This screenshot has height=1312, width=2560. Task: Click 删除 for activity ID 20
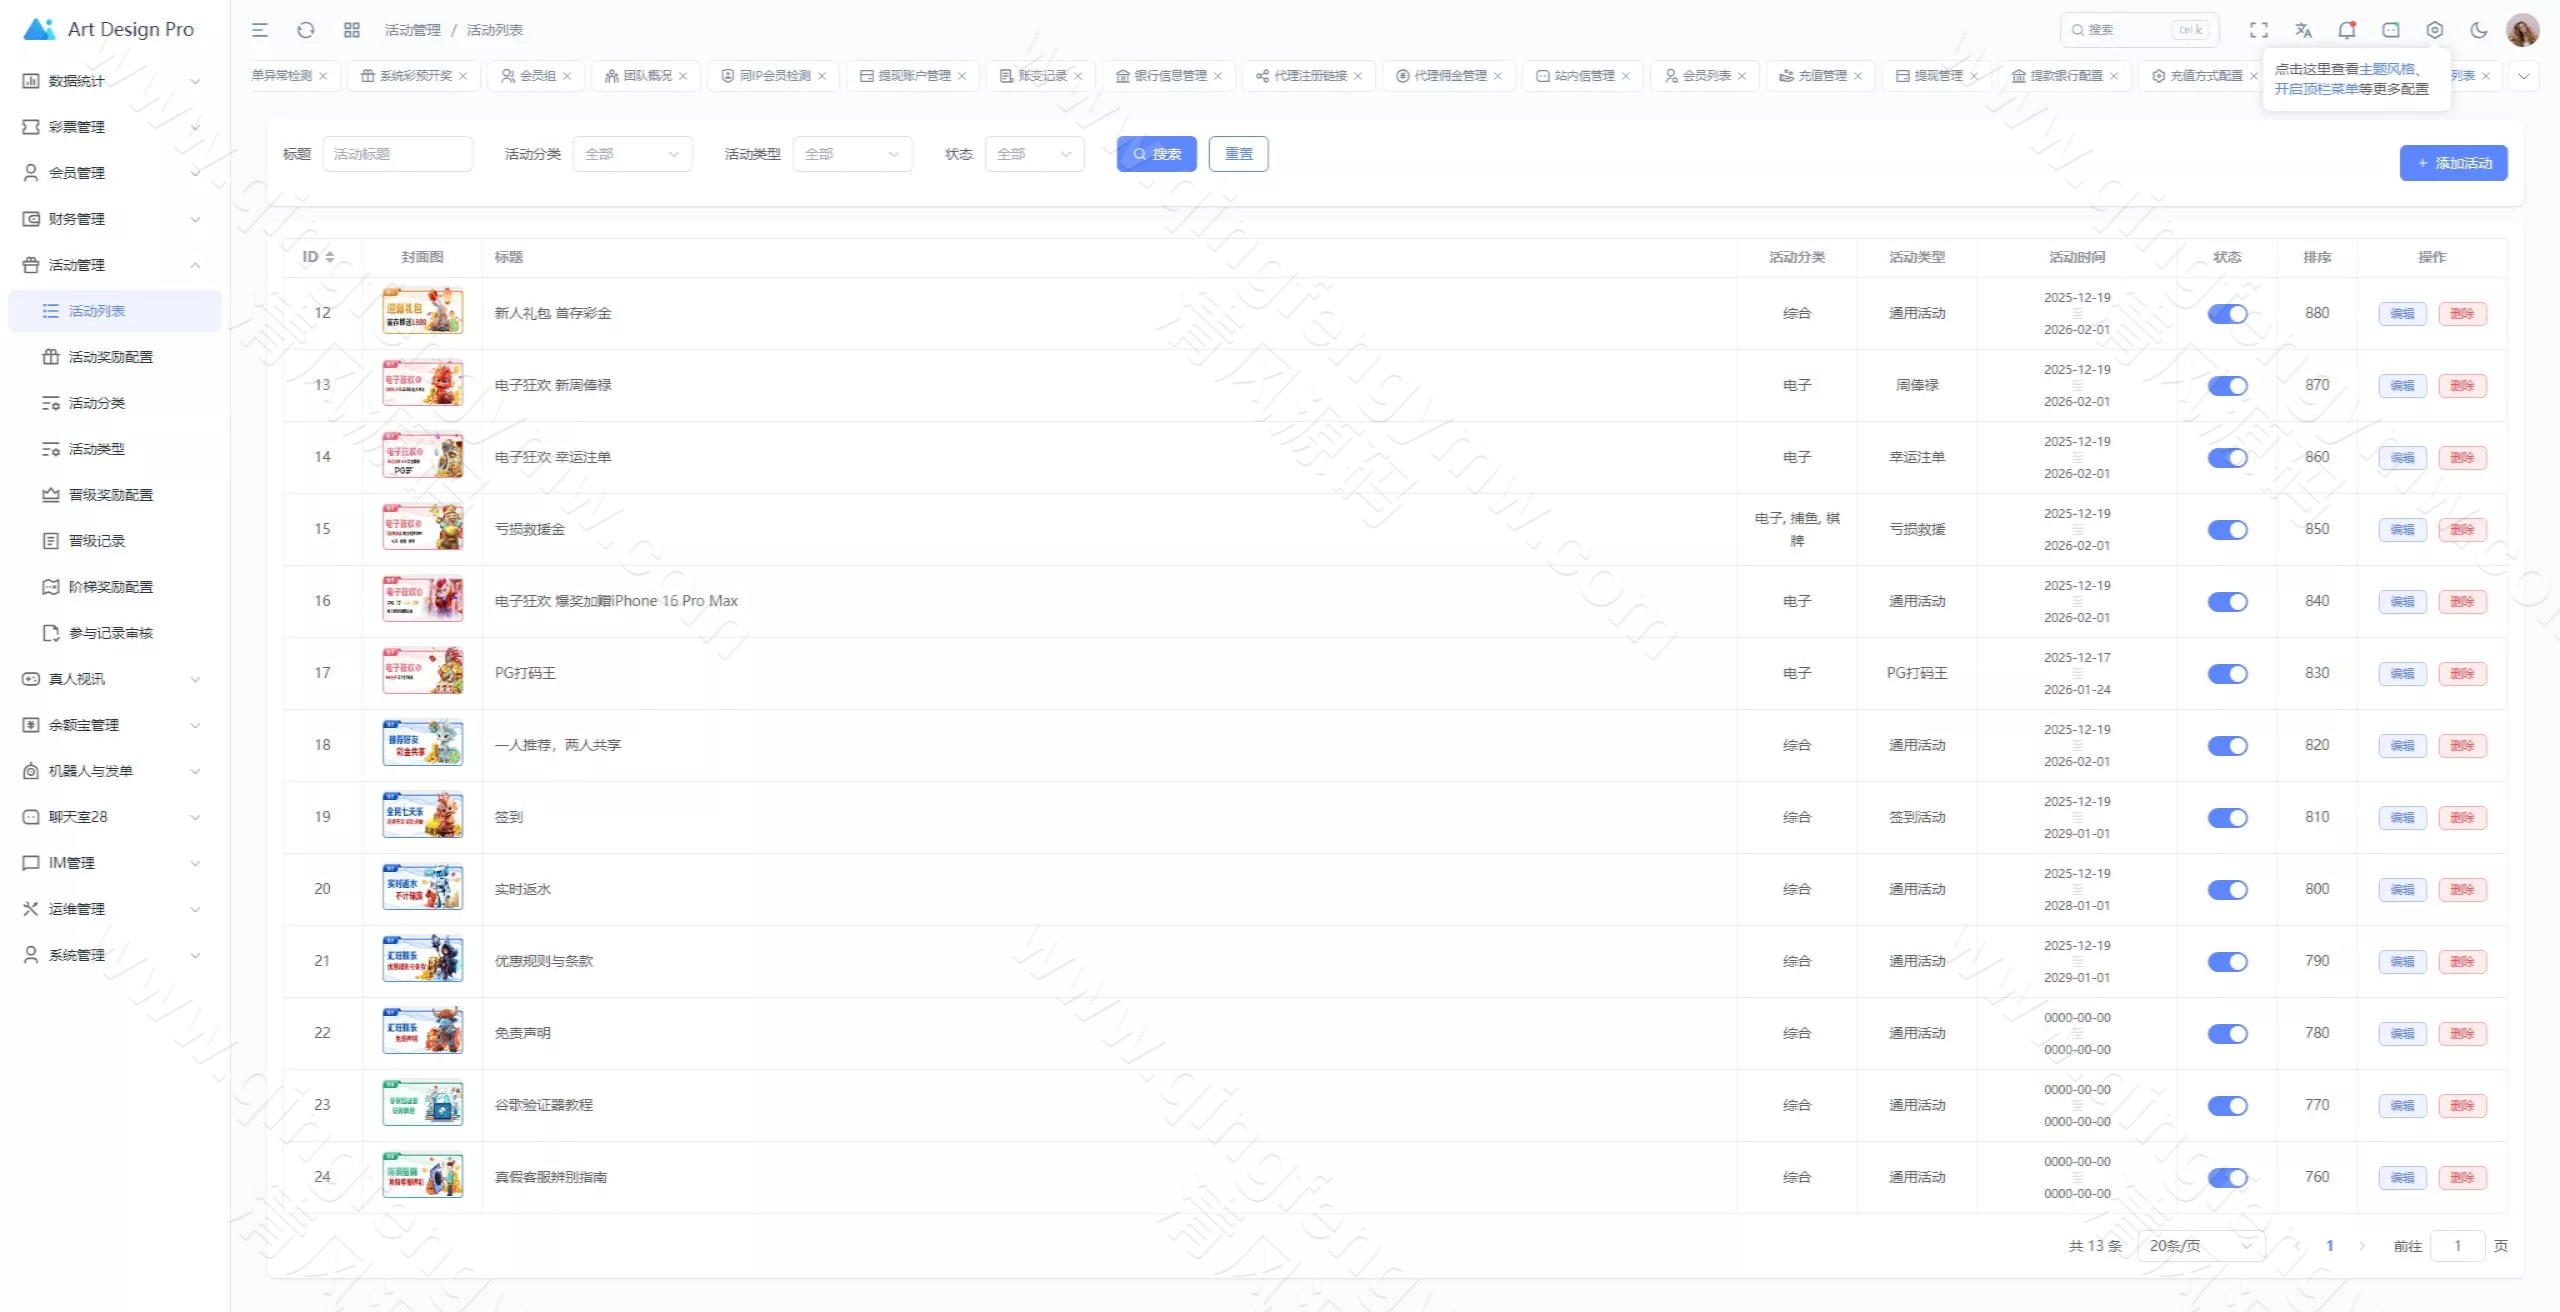tap(2462, 890)
